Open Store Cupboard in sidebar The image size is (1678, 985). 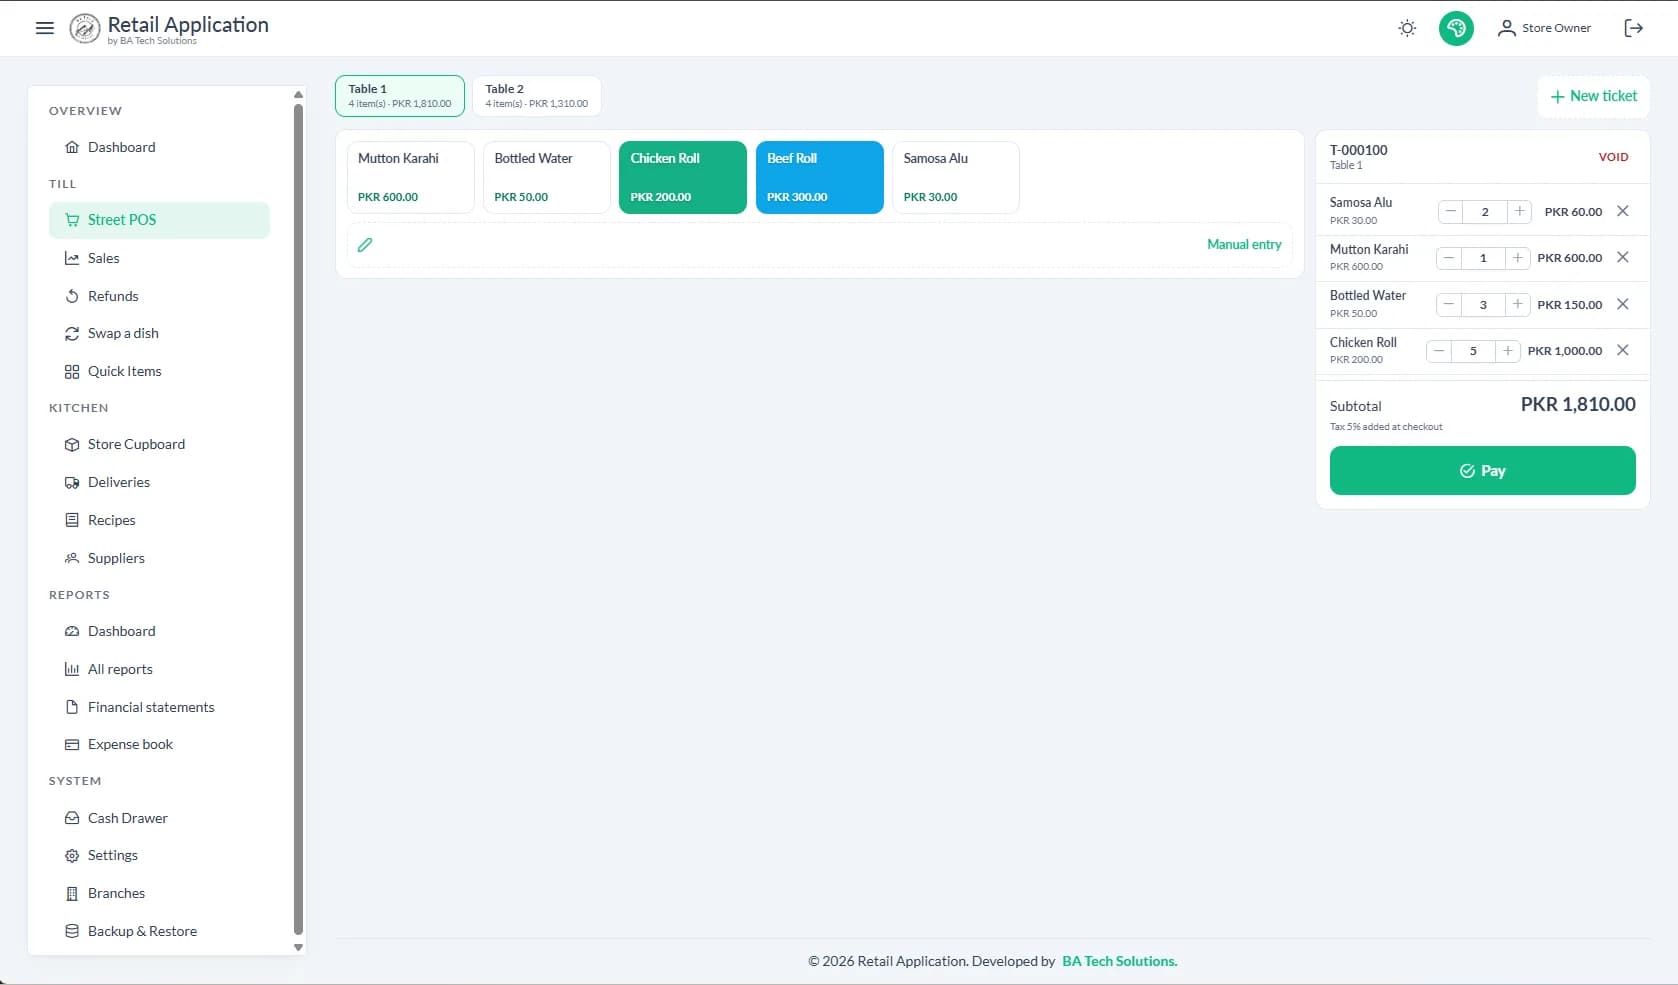[159, 444]
